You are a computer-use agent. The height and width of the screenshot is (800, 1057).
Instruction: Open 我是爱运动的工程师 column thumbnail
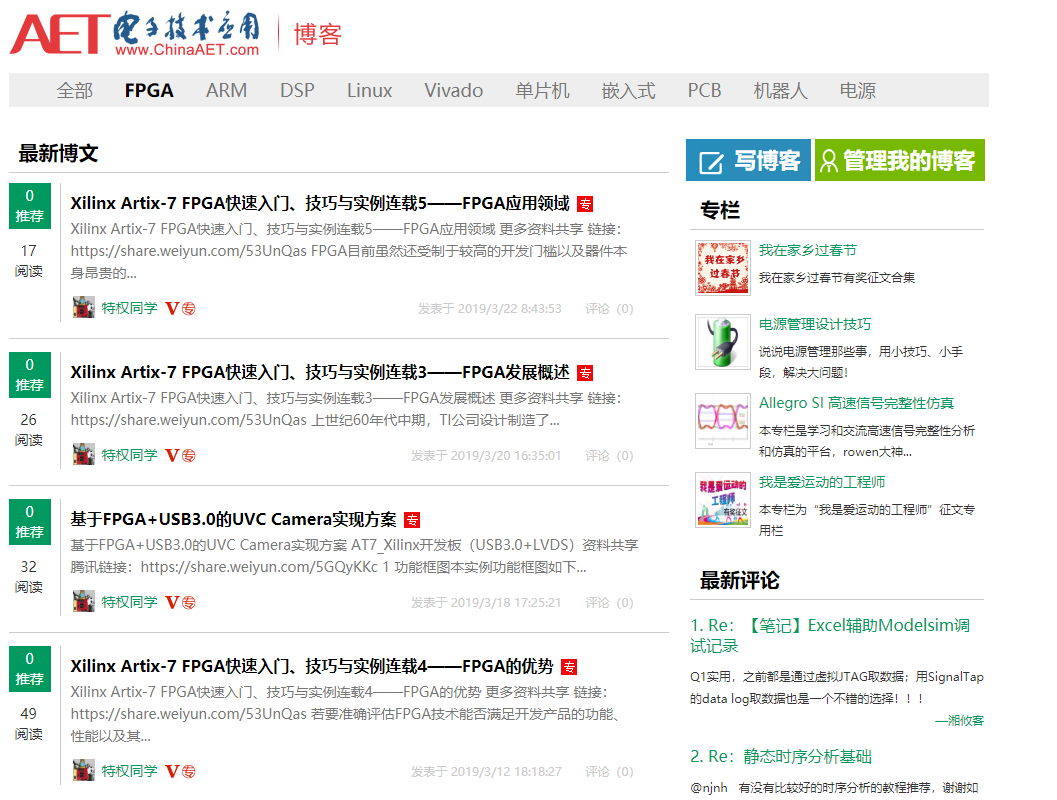(x=723, y=499)
